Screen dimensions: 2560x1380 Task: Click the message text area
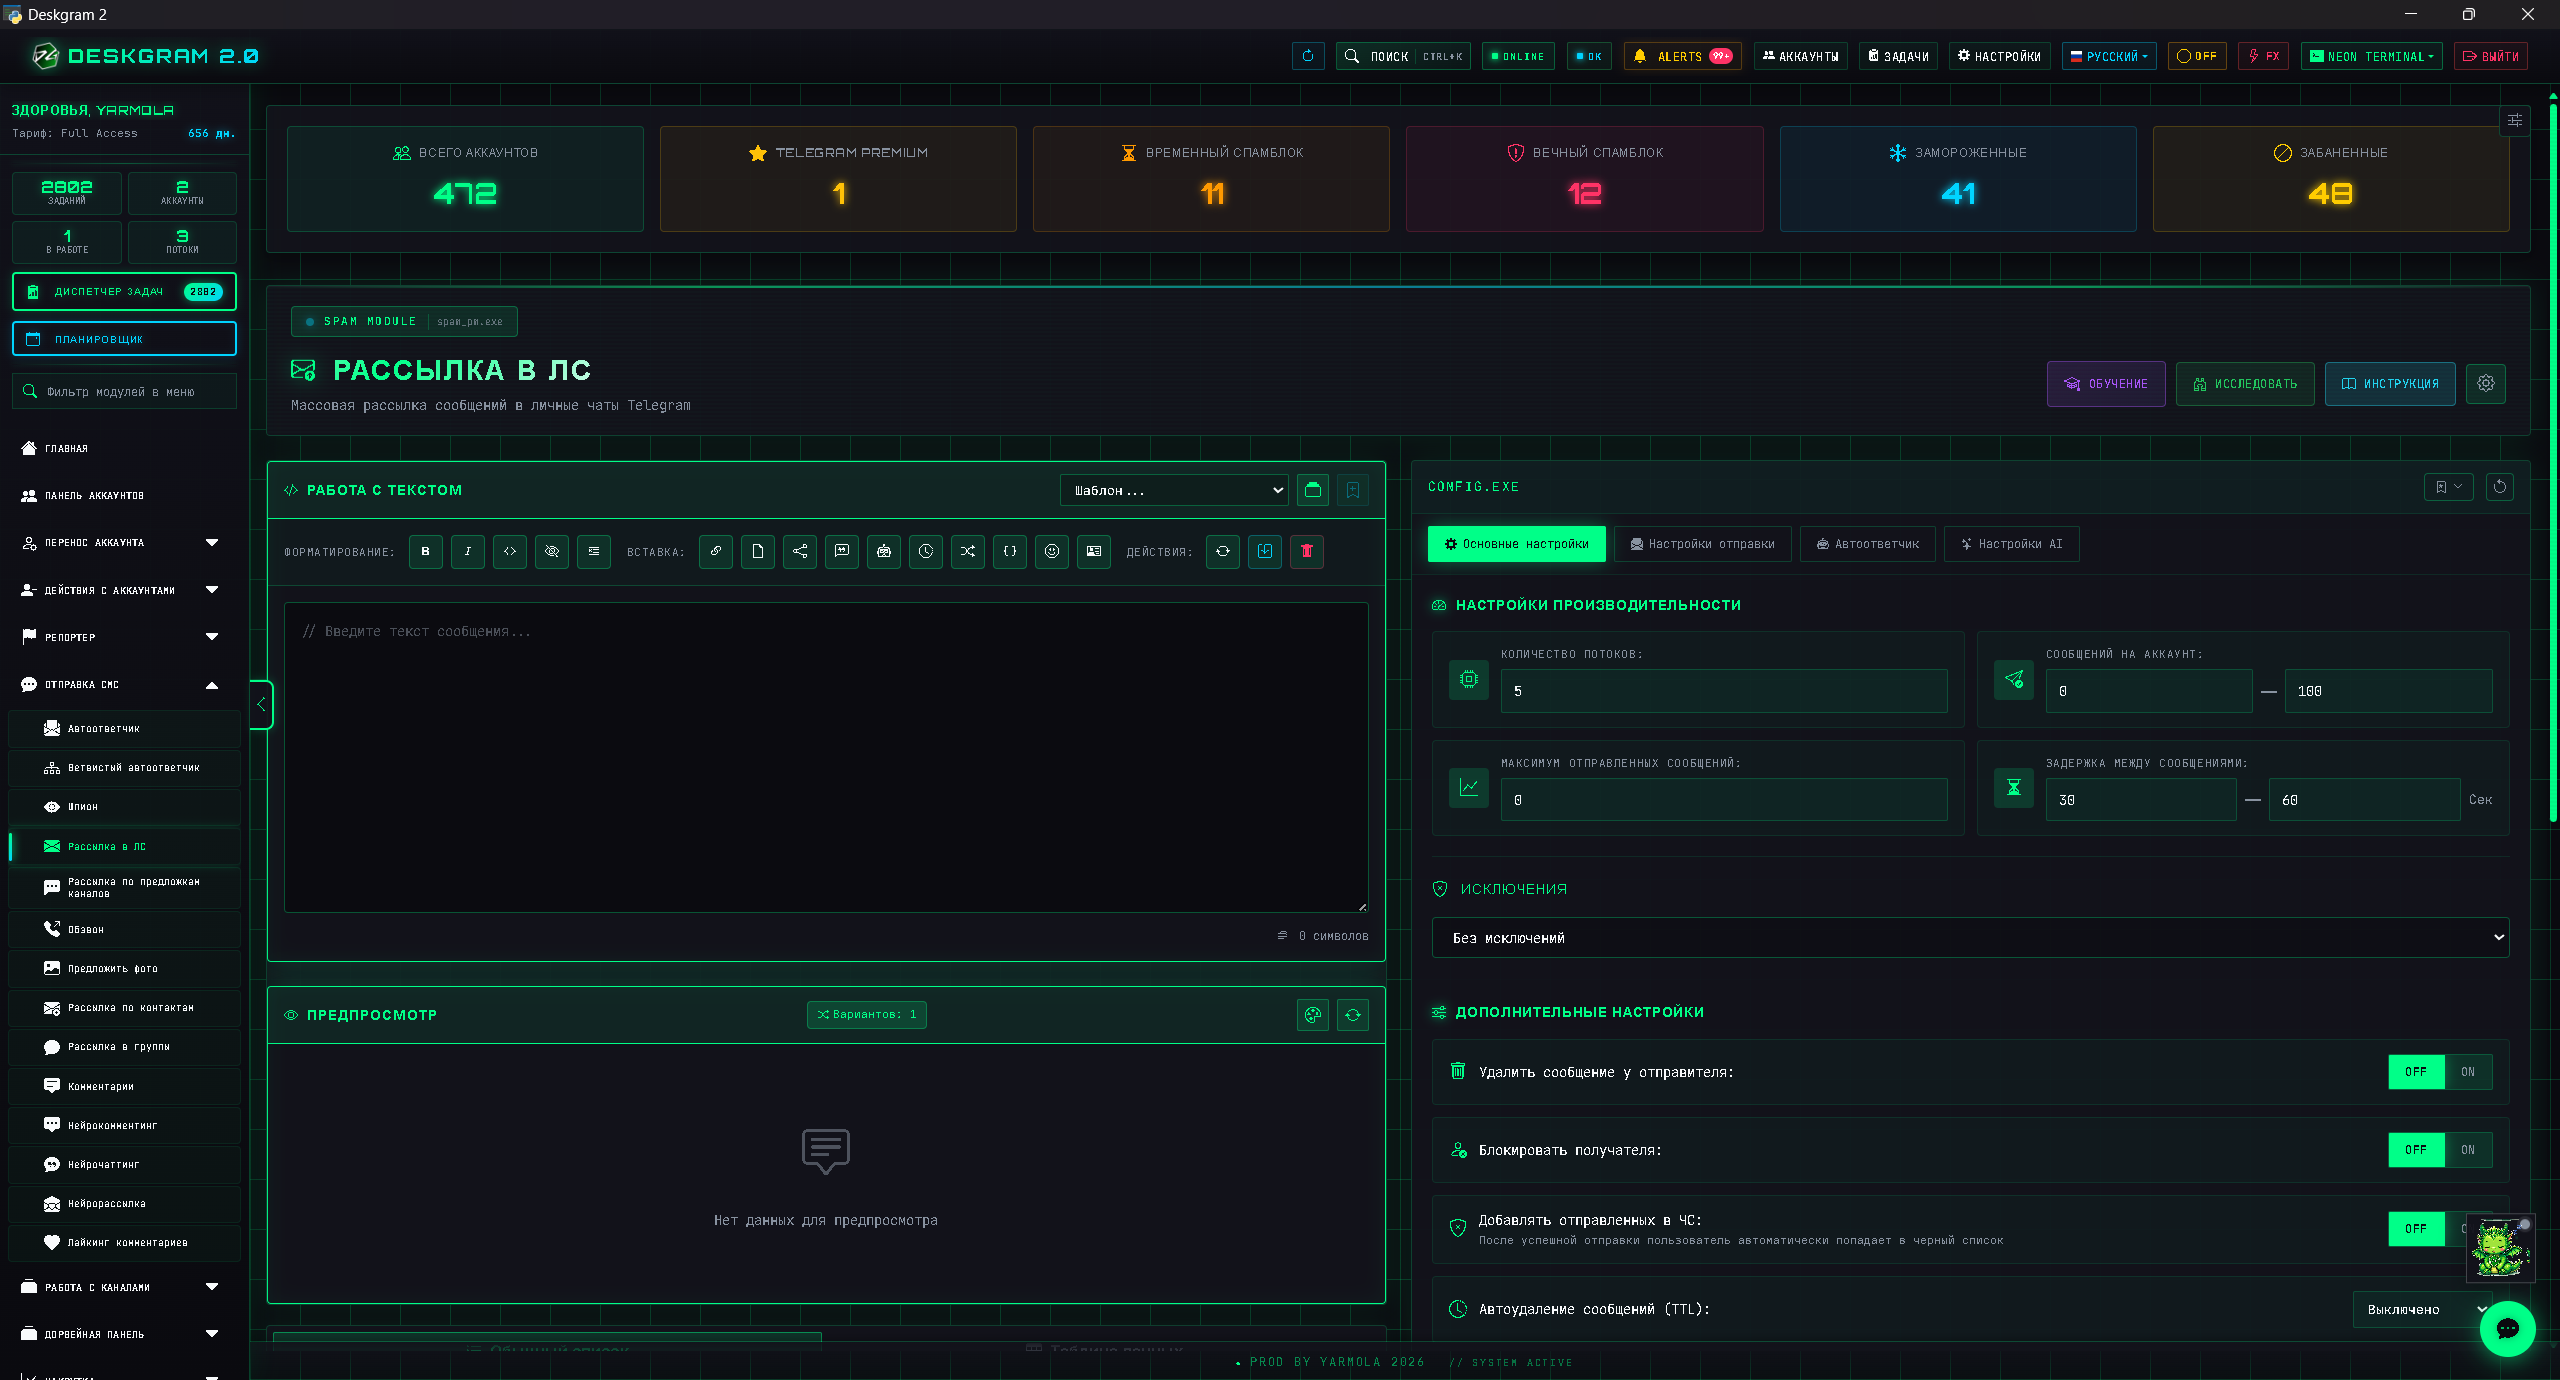pyautogui.click(x=826, y=757)
